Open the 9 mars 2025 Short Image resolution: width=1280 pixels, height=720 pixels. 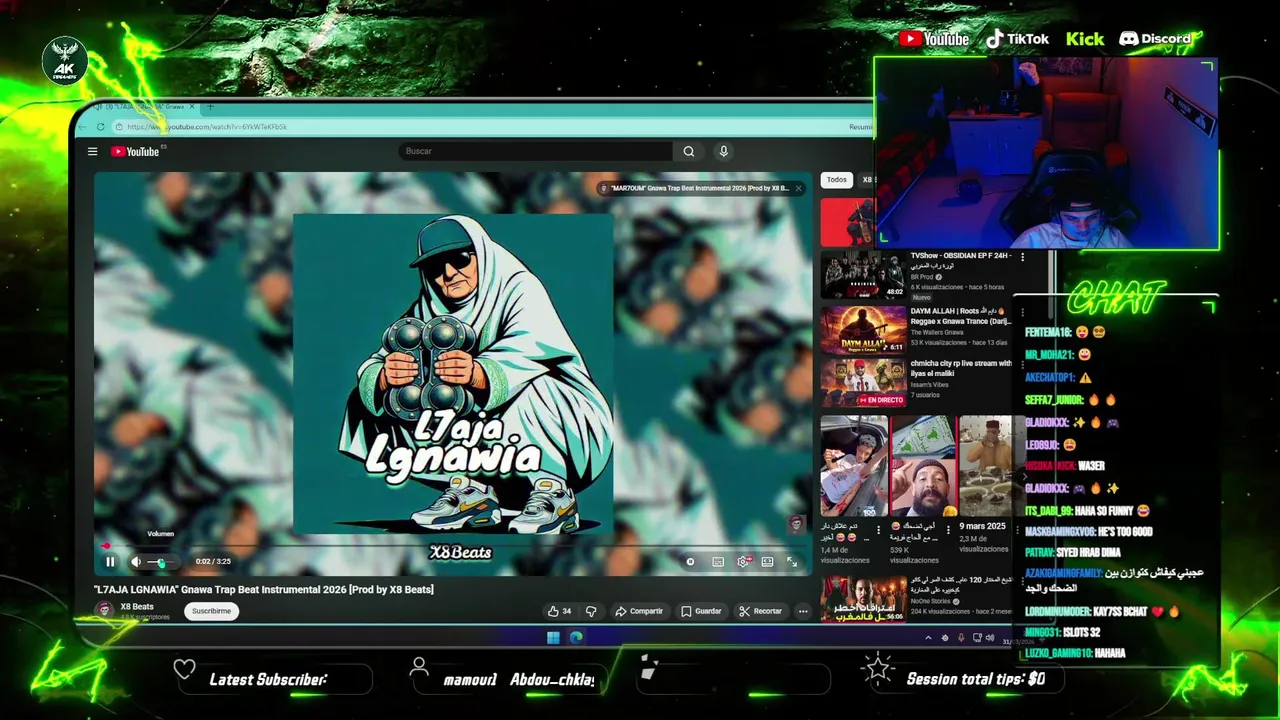[x=990, y=466]
